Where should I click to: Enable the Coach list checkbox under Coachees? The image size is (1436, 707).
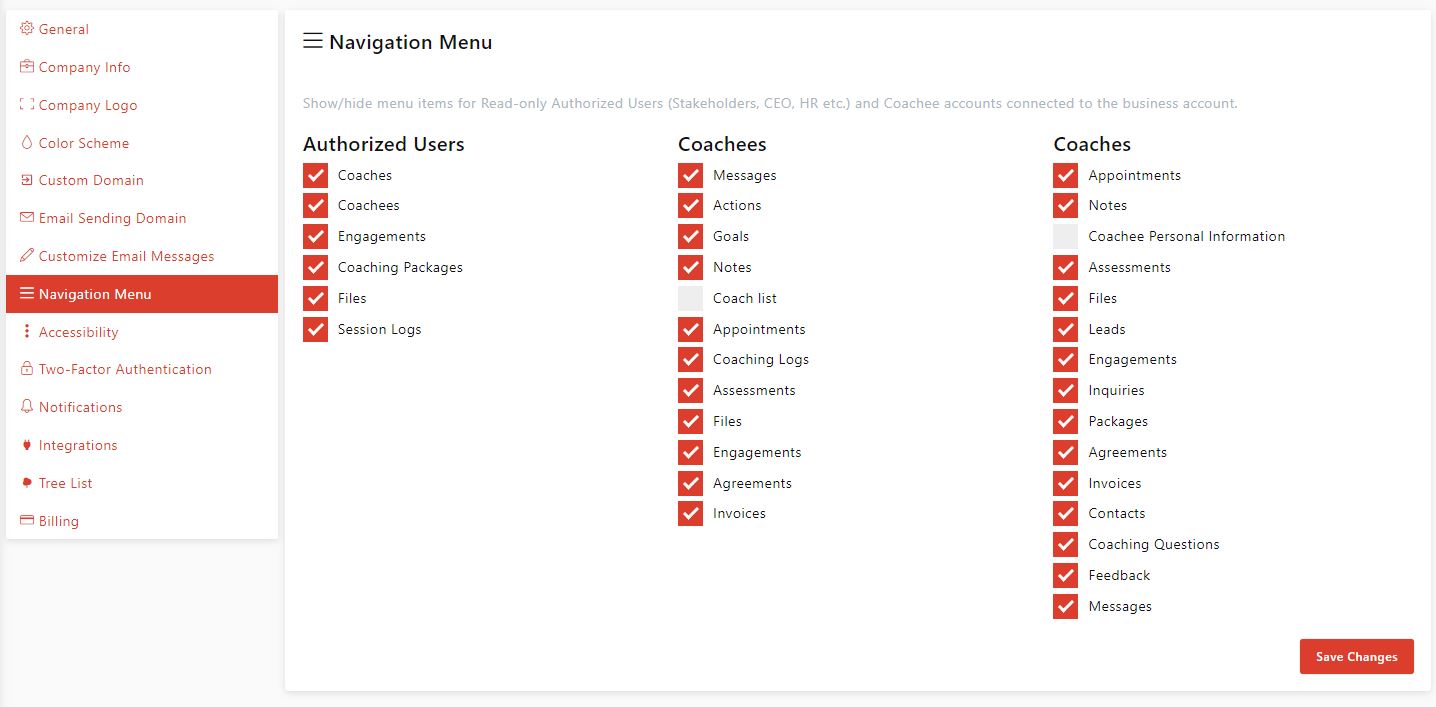pos(690,298)
